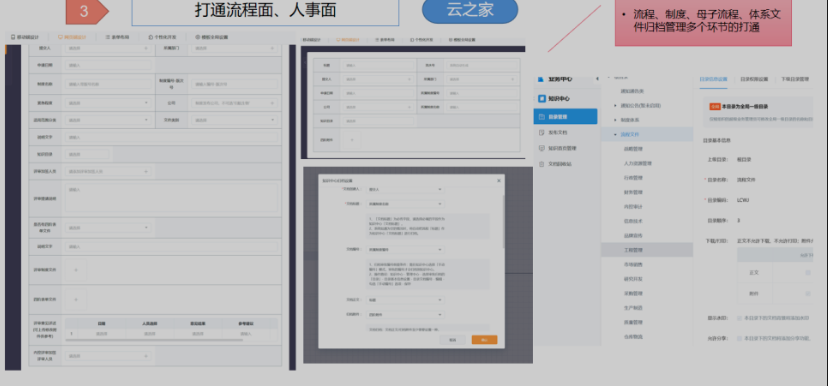This screenshot has height=386, width=828.
Task: Collapse the 流程文件 tree node
Action: (615, 135)
